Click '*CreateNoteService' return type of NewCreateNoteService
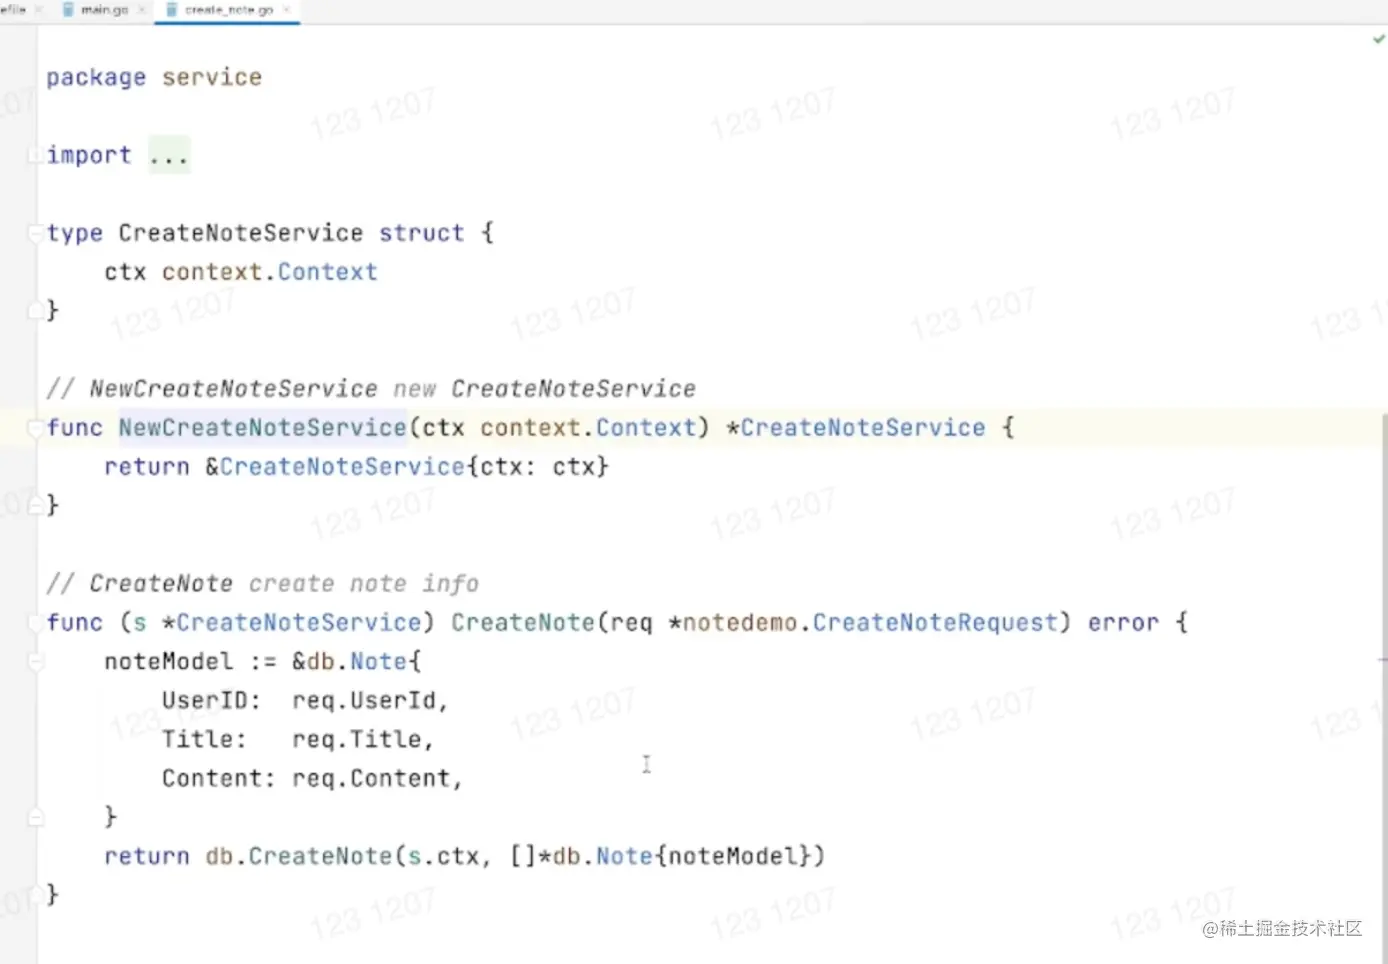1388x964 pixels. tap(856, 428)
